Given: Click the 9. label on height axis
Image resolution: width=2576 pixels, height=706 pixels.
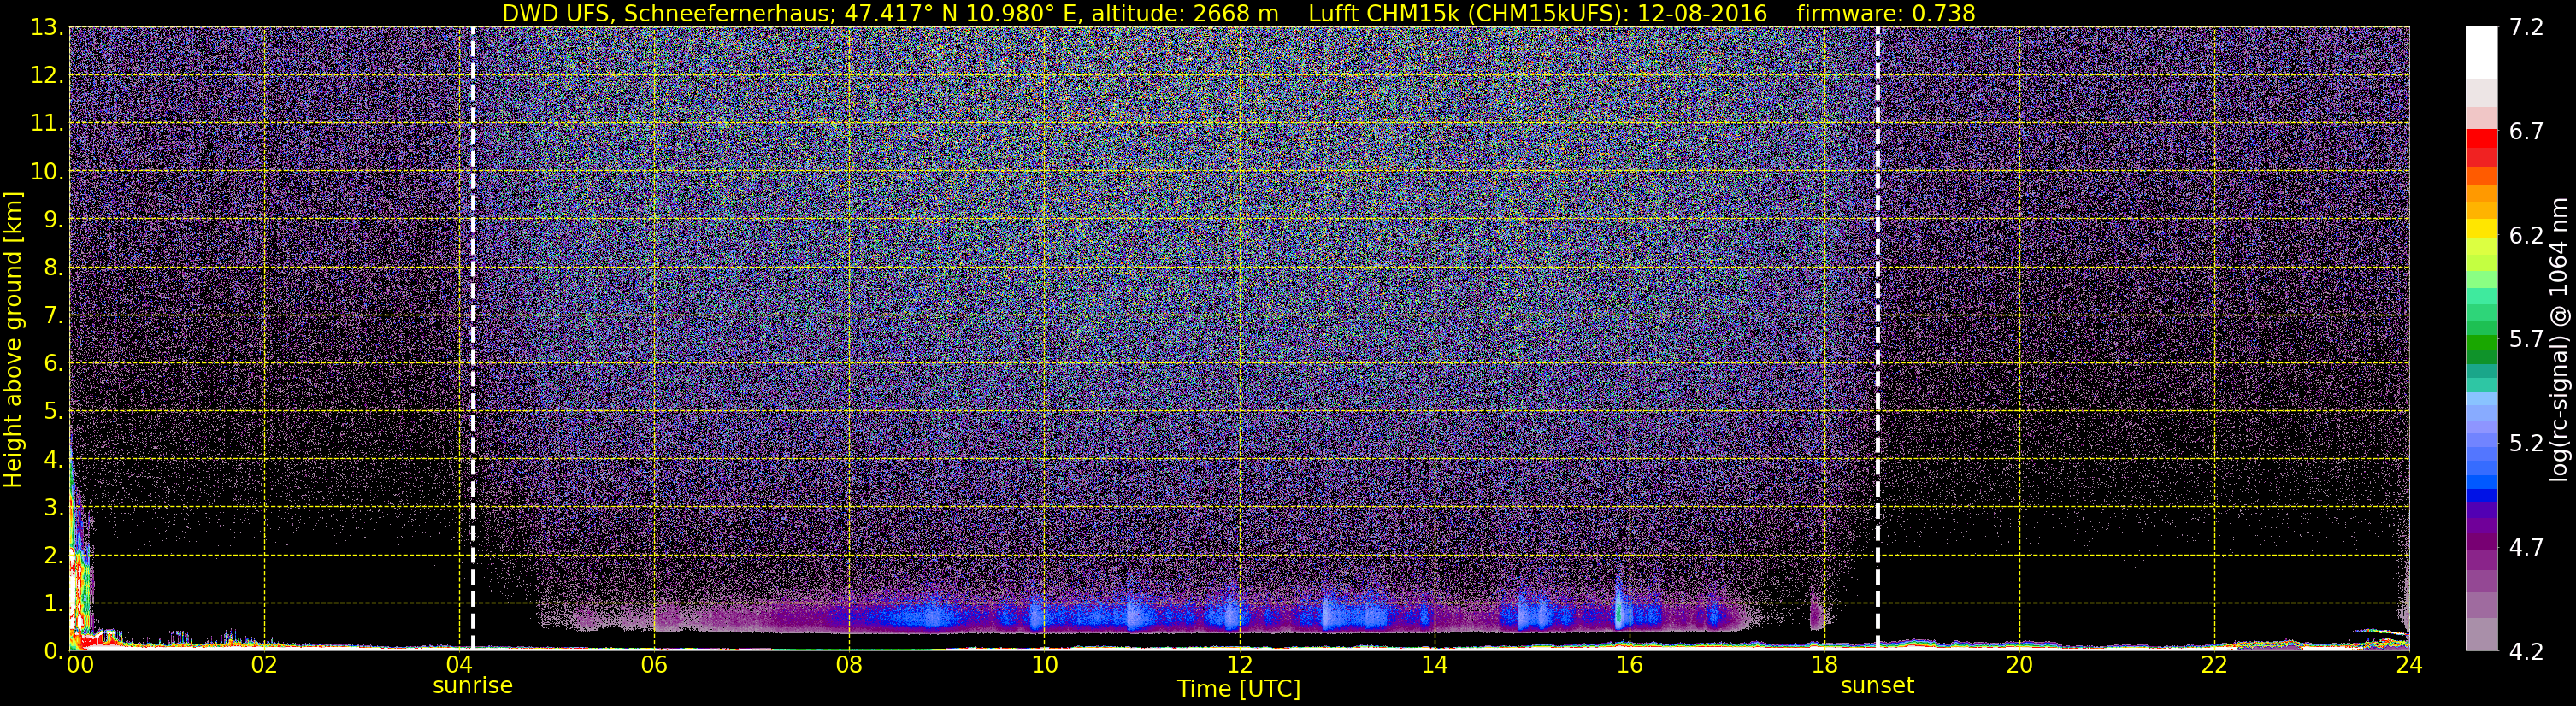Looking at the screenshot, I should click(54, 220).
